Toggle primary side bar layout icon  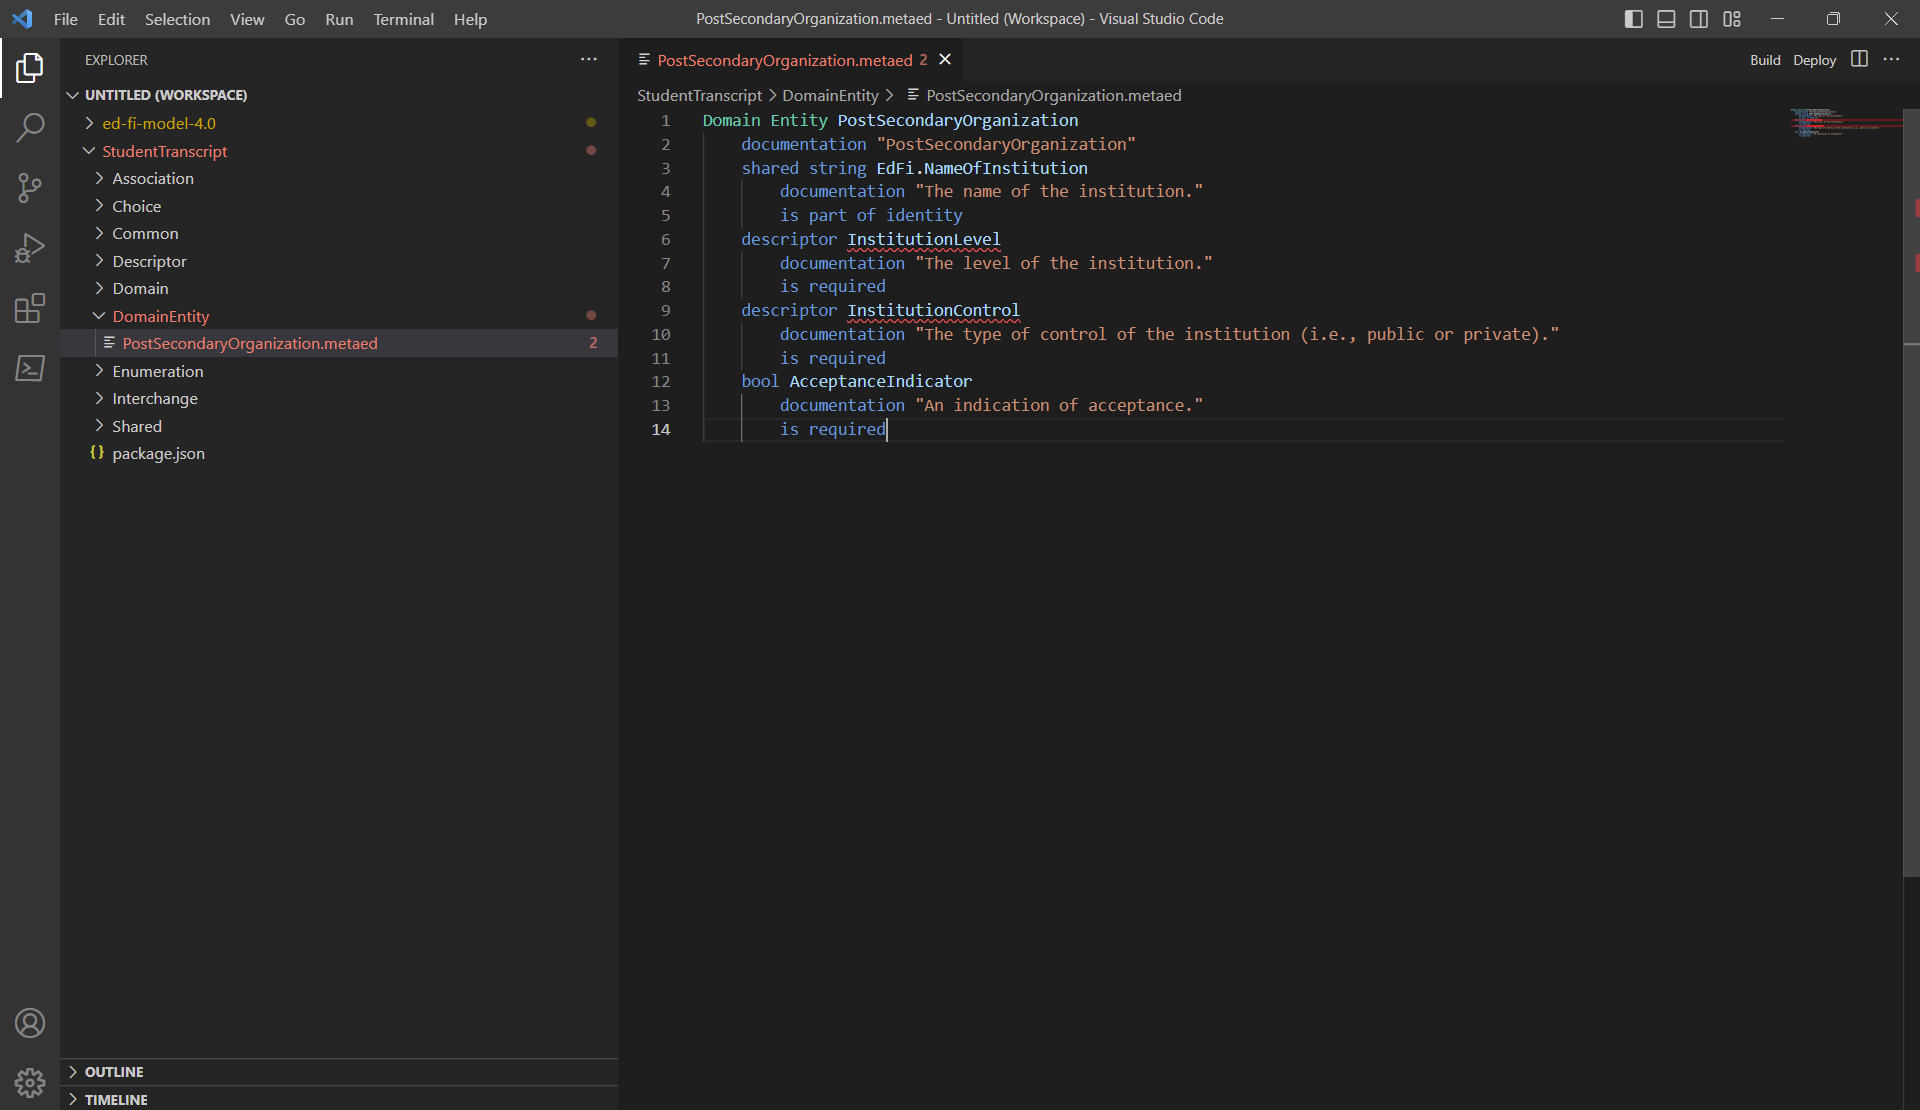[1633, 19]
